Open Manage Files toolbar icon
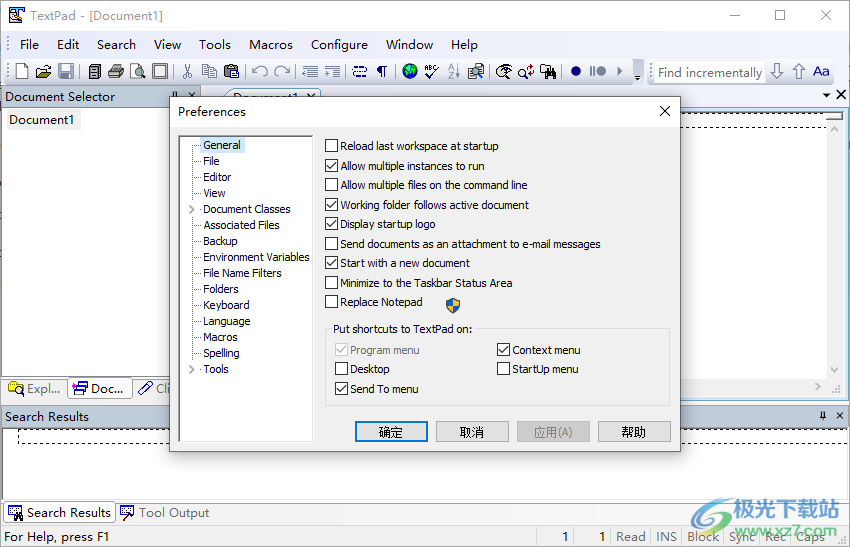 click(x=94, y=71)
